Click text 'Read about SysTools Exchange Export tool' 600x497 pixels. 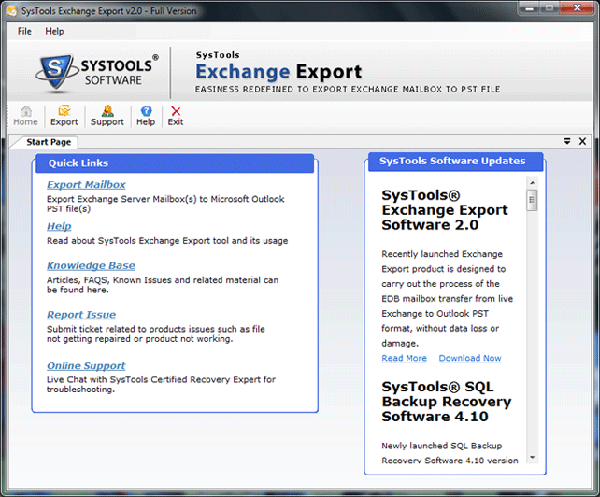(x=138, y=241)
